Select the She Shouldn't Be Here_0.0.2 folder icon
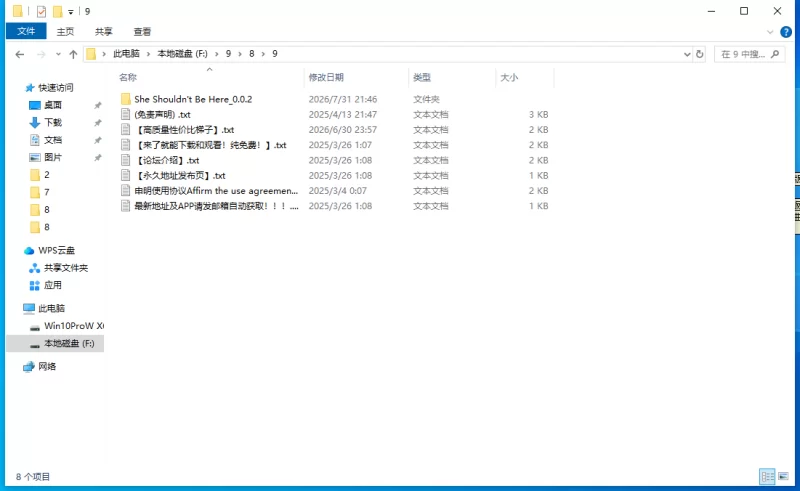Screen dimensions: 800x491 pos(126,99)
